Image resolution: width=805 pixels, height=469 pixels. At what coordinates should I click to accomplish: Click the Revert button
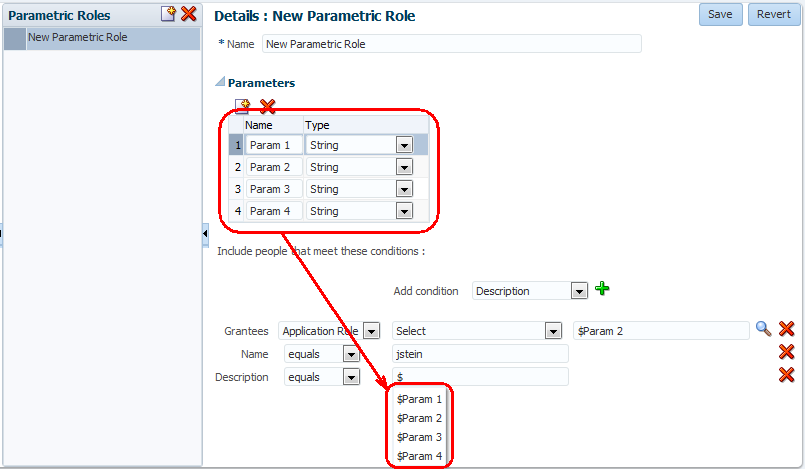[774, 14]
